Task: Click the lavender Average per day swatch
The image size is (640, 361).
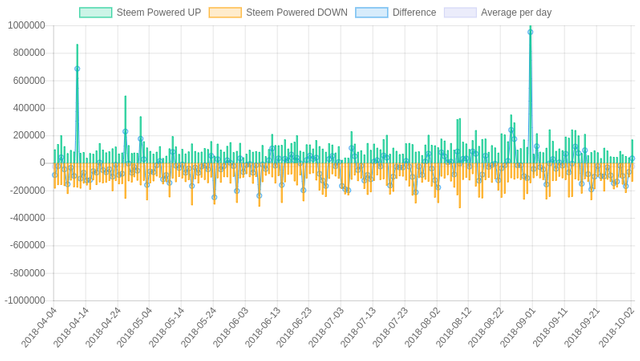Action: point(460,13)
